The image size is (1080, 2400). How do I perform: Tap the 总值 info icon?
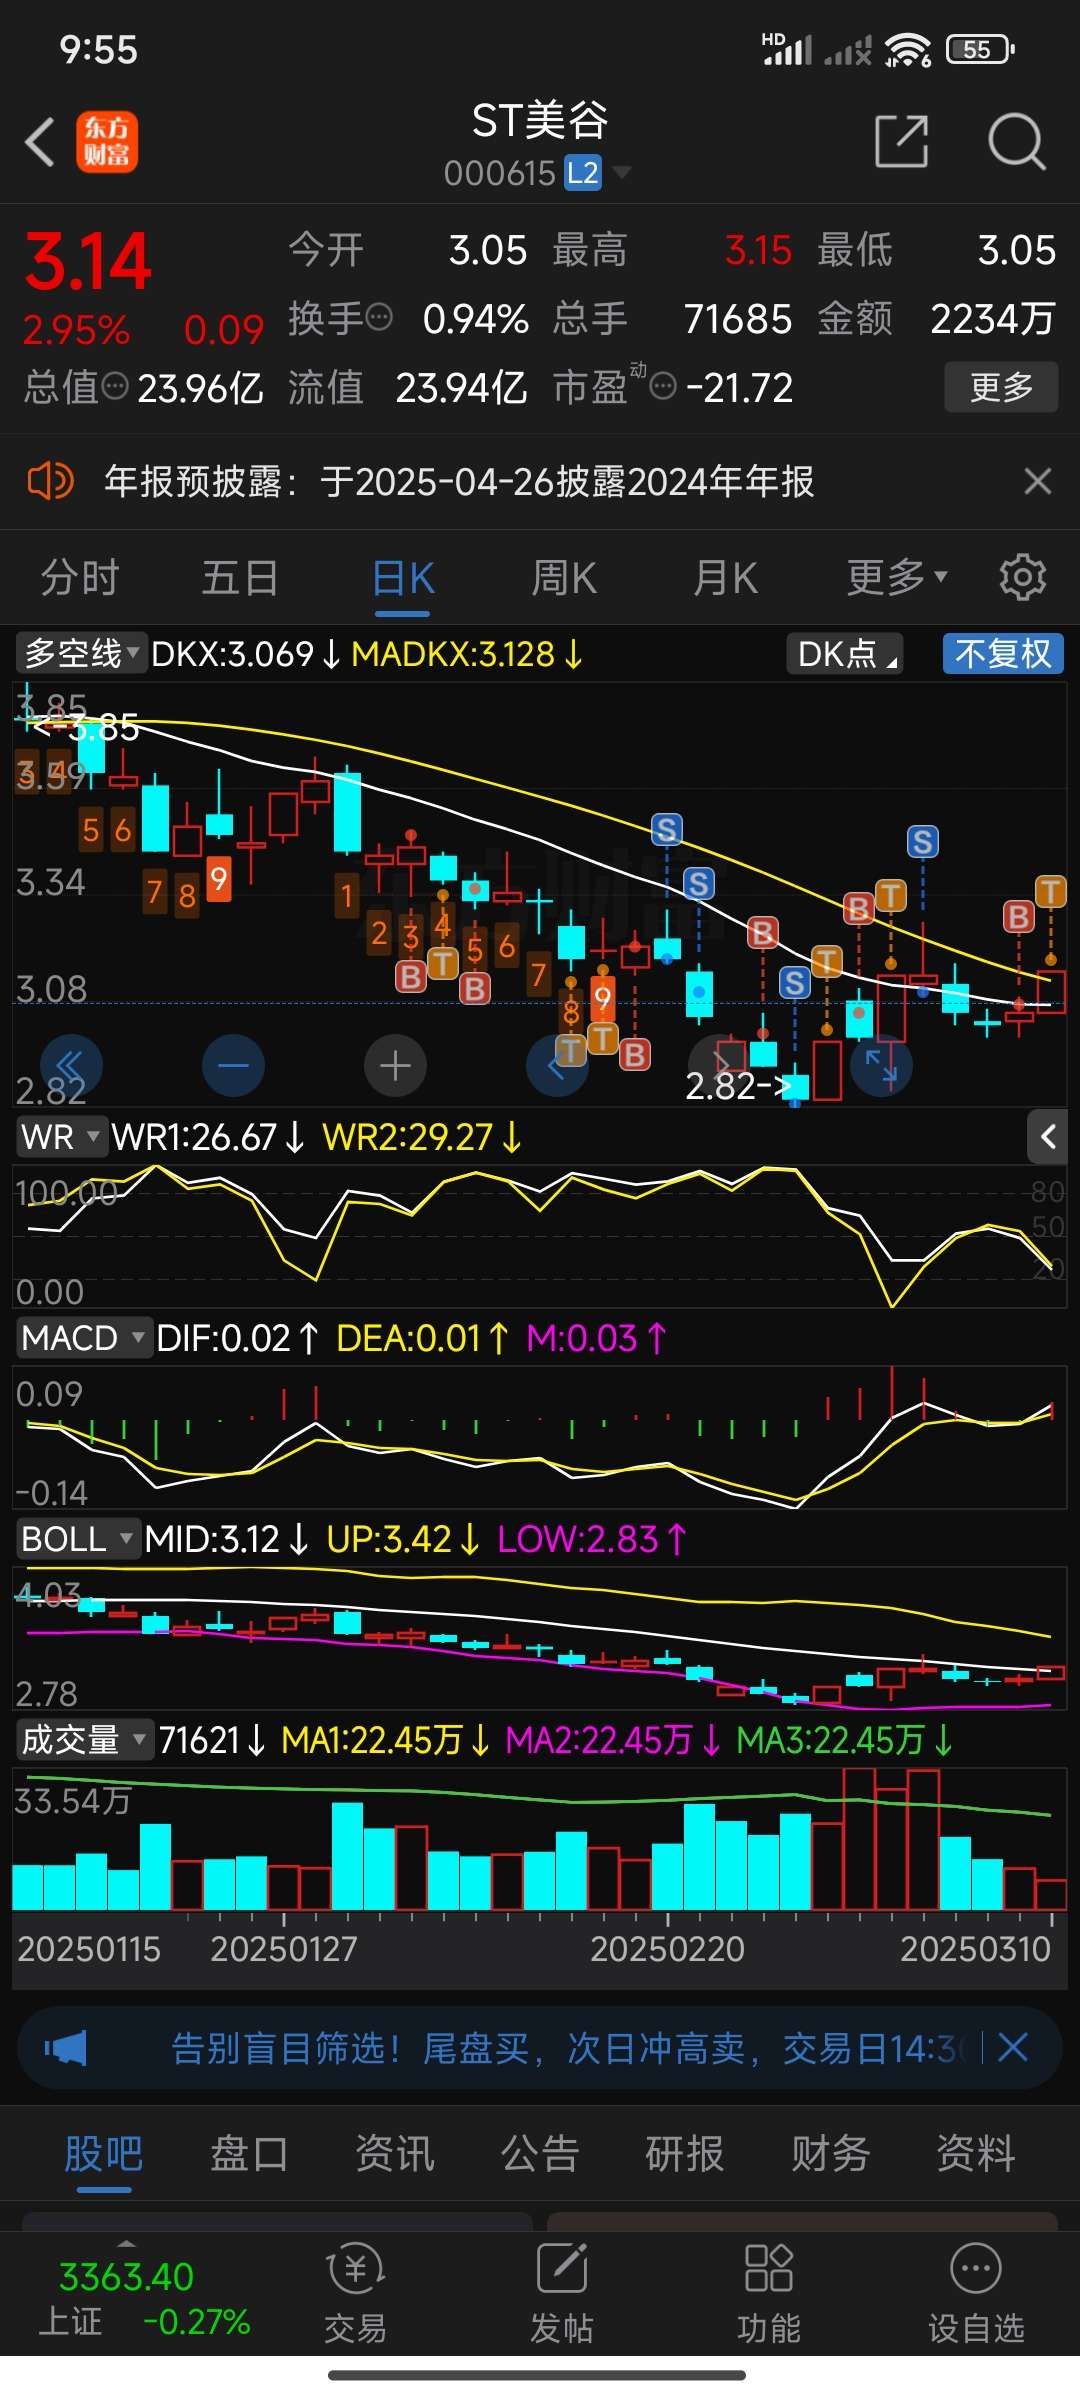(115, 386)
